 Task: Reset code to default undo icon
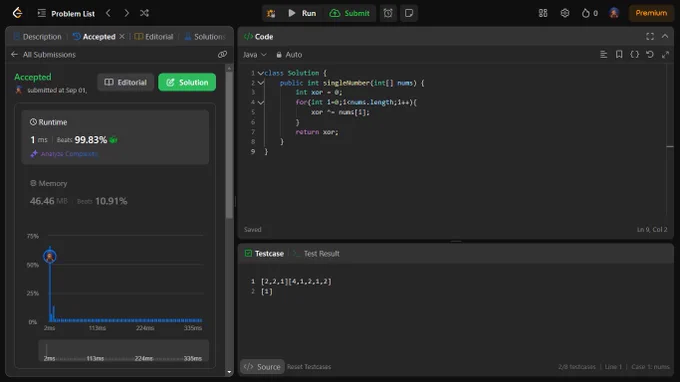[650, 55]
